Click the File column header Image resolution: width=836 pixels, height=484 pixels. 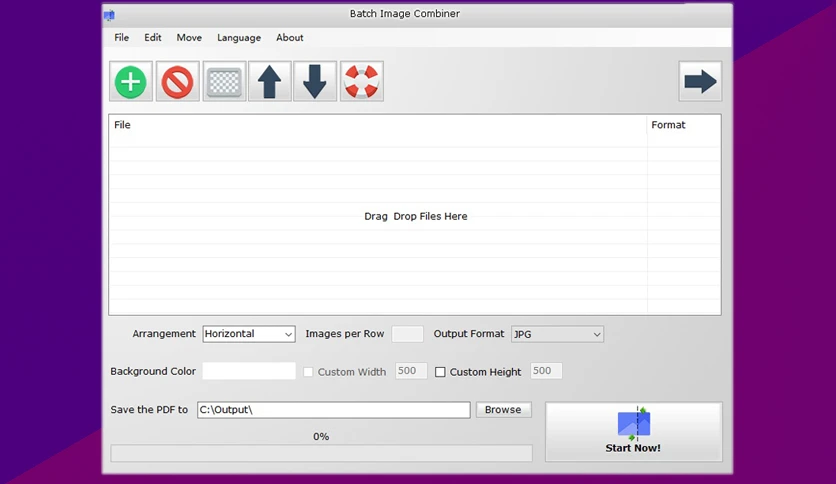[x=377, y=125]
